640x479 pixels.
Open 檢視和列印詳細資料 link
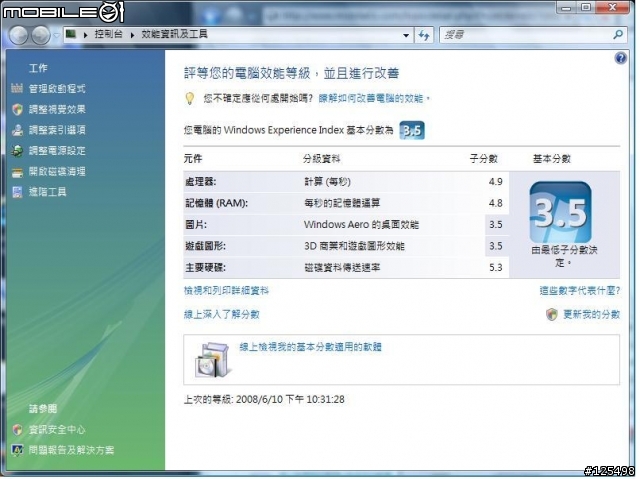point(226,291)
